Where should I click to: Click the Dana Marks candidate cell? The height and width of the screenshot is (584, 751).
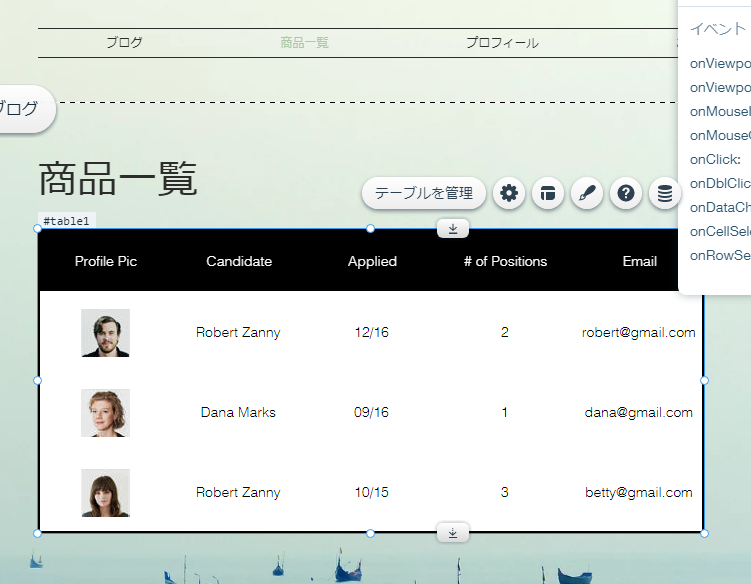point(238,412)
